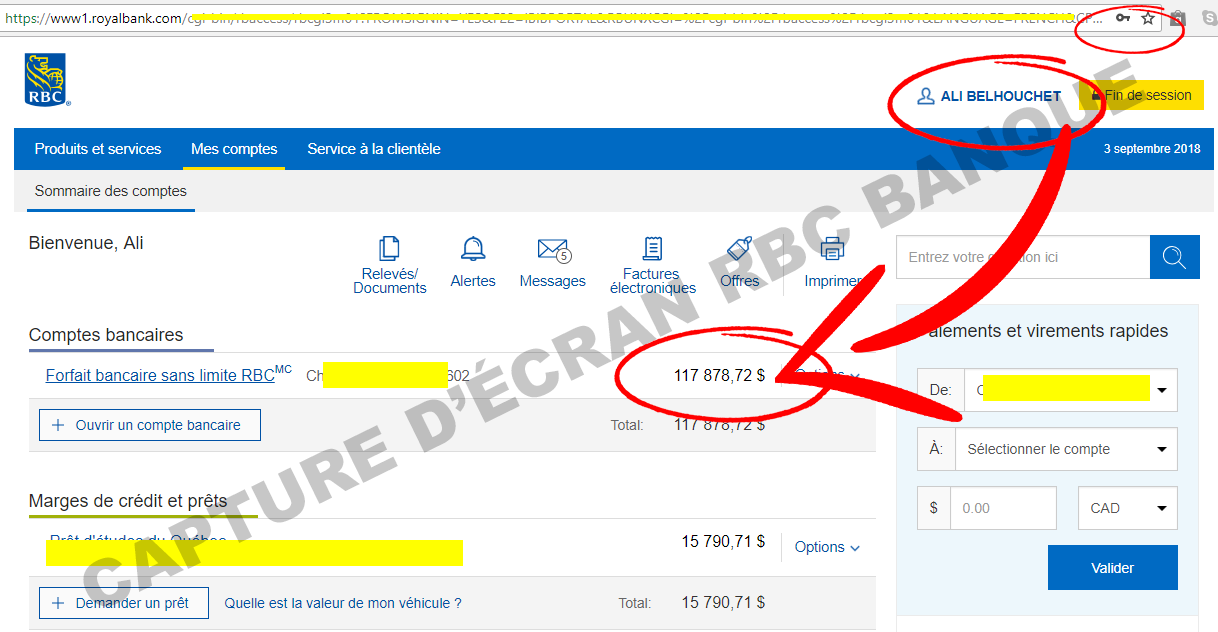Select the Sommaire des comptes tab
Viewport: 1218px width, 632px height.
[110, 191]
